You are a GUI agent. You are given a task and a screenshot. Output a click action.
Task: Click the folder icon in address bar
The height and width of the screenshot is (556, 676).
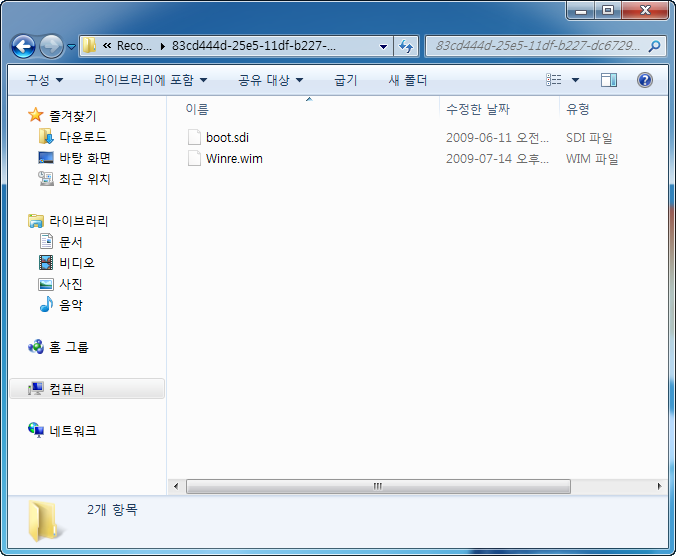[89, 45]
